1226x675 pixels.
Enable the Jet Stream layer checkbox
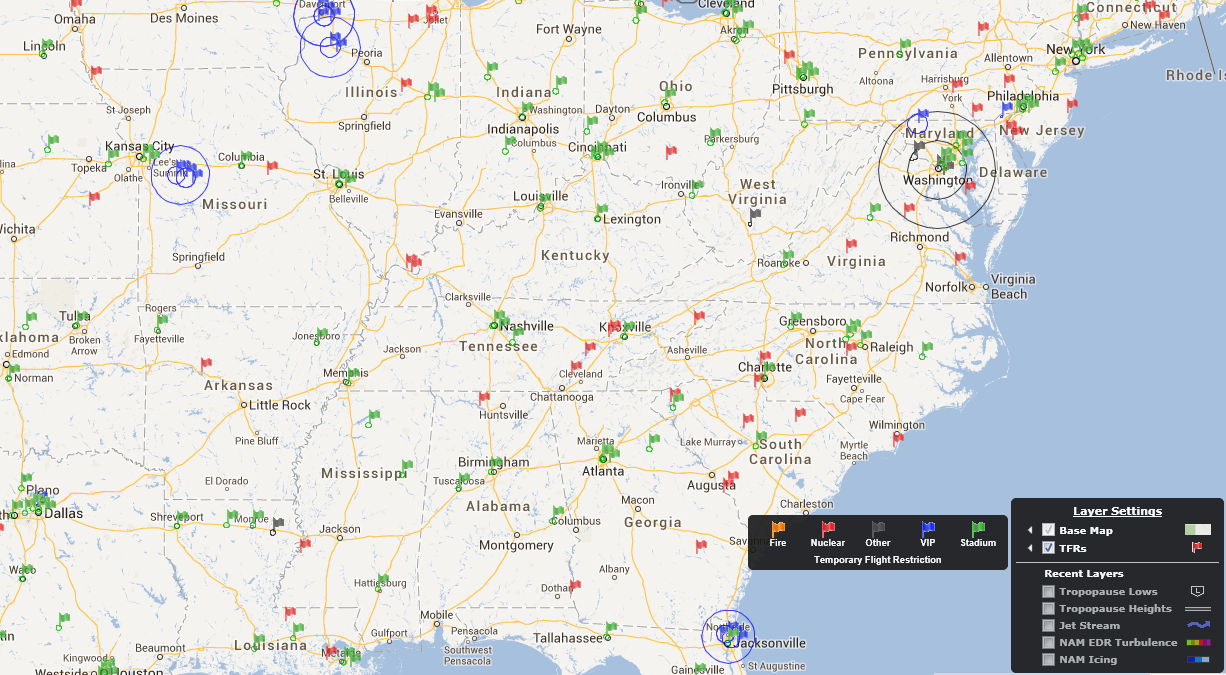[x=1048, y=625]
